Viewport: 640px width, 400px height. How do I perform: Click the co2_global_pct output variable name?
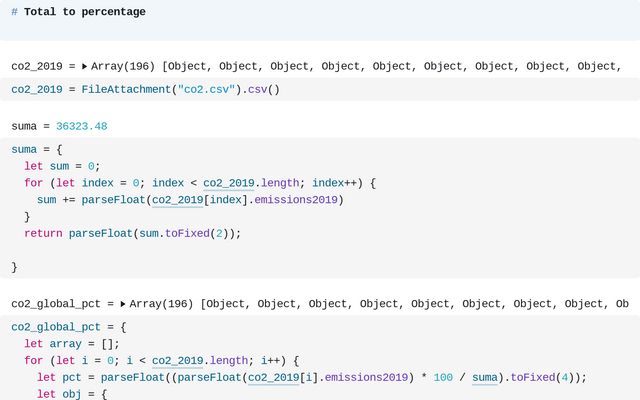[x=56, y=304]
